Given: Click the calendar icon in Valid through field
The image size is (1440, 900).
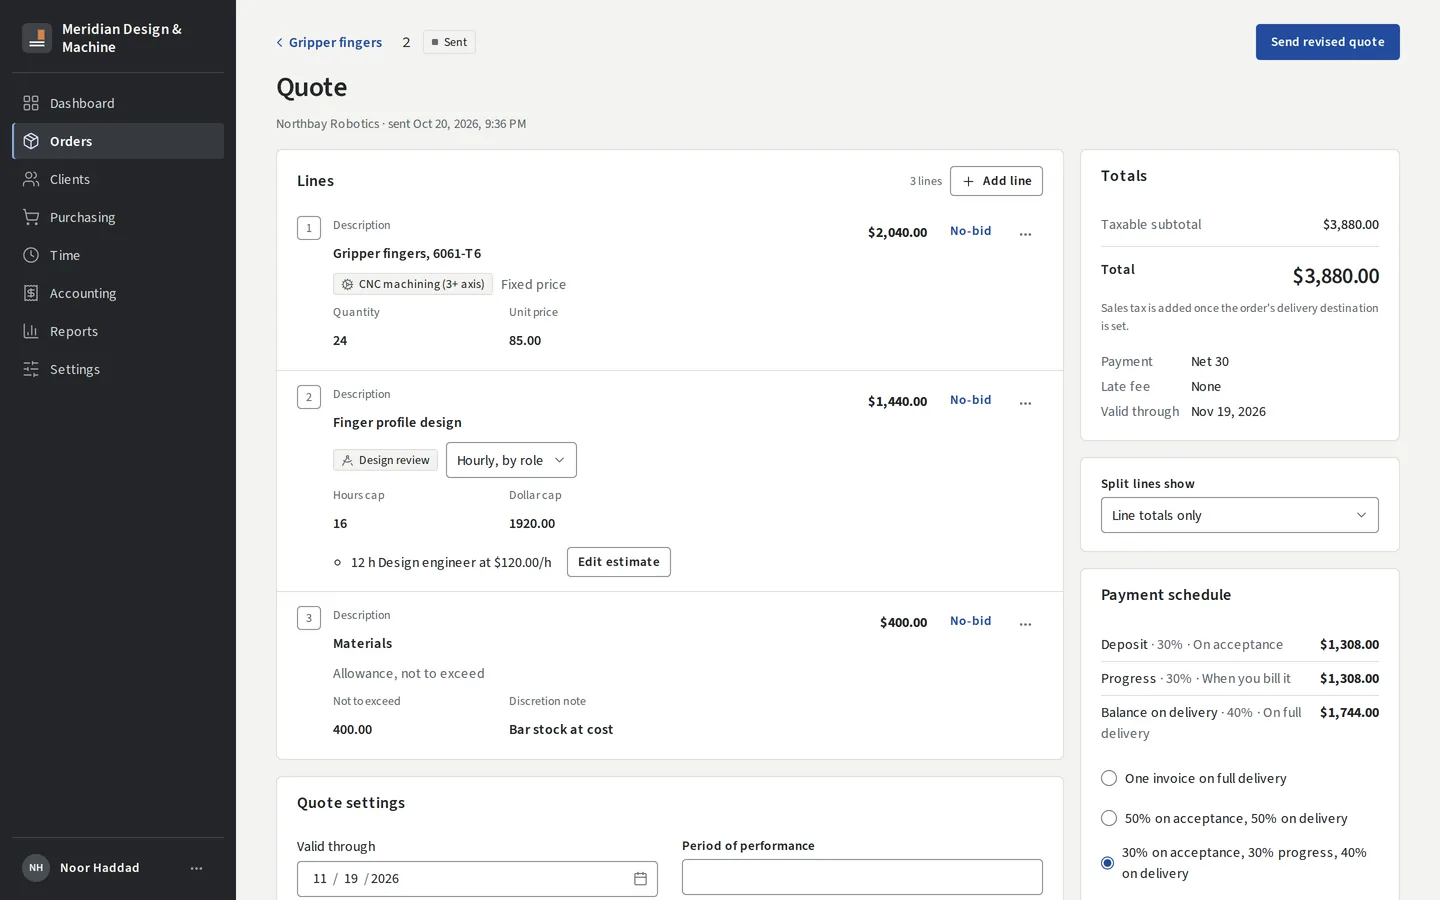Looking at the screenshot, I should (x=640, y=879).
